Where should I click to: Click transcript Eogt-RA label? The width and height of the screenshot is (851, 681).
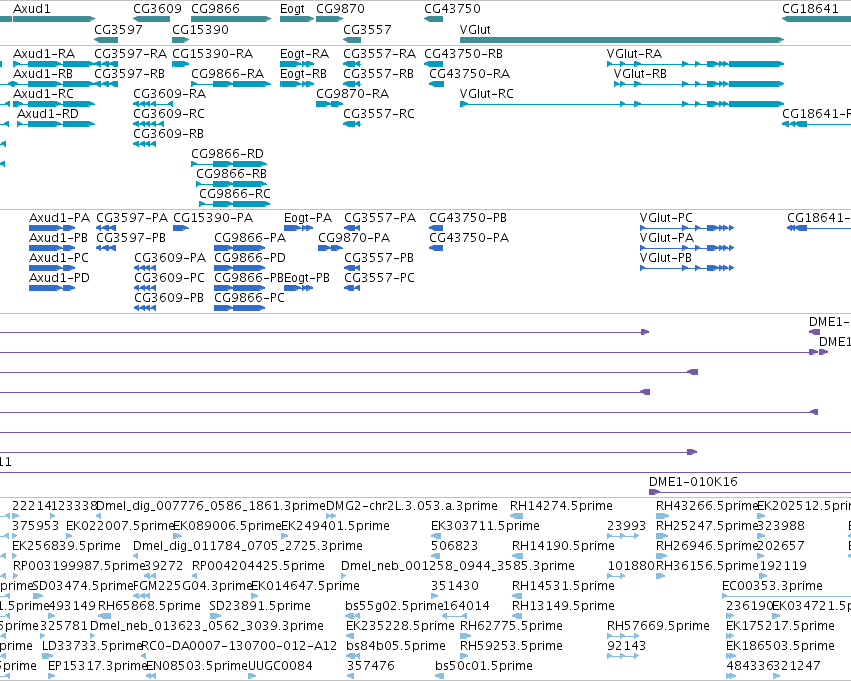tap(304, 54)
